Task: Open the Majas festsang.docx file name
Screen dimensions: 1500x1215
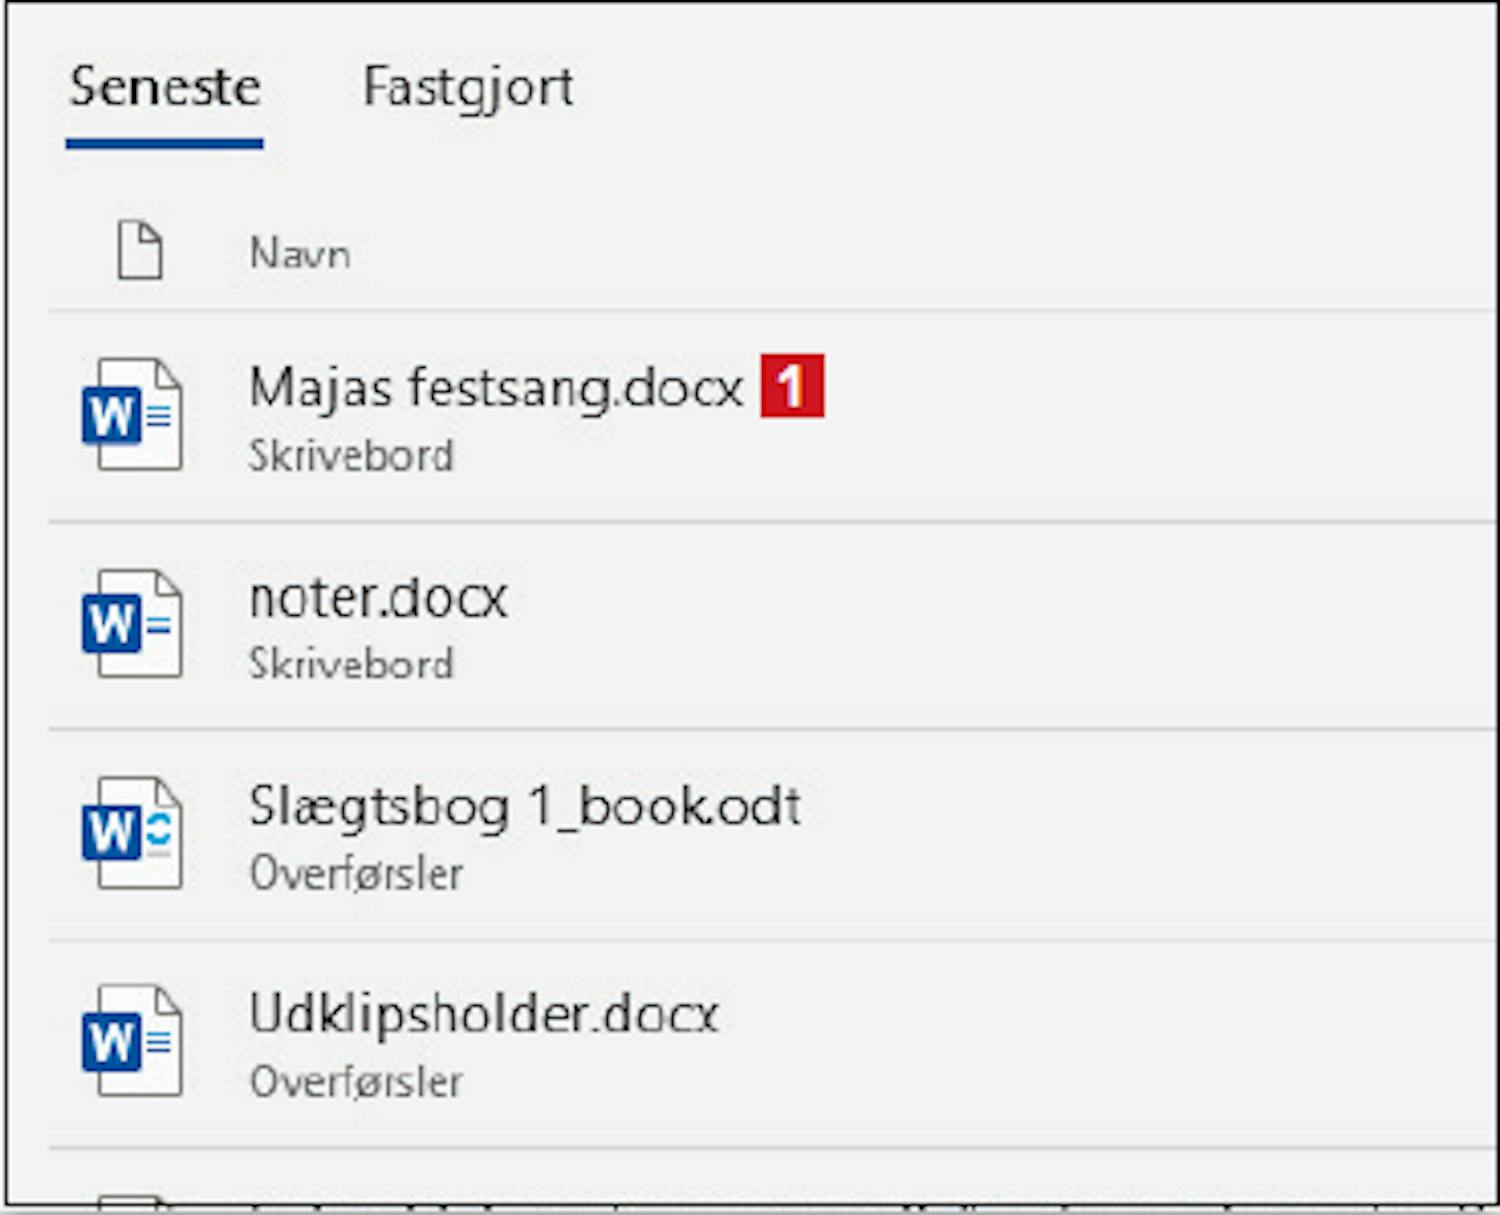Action: 496,387
